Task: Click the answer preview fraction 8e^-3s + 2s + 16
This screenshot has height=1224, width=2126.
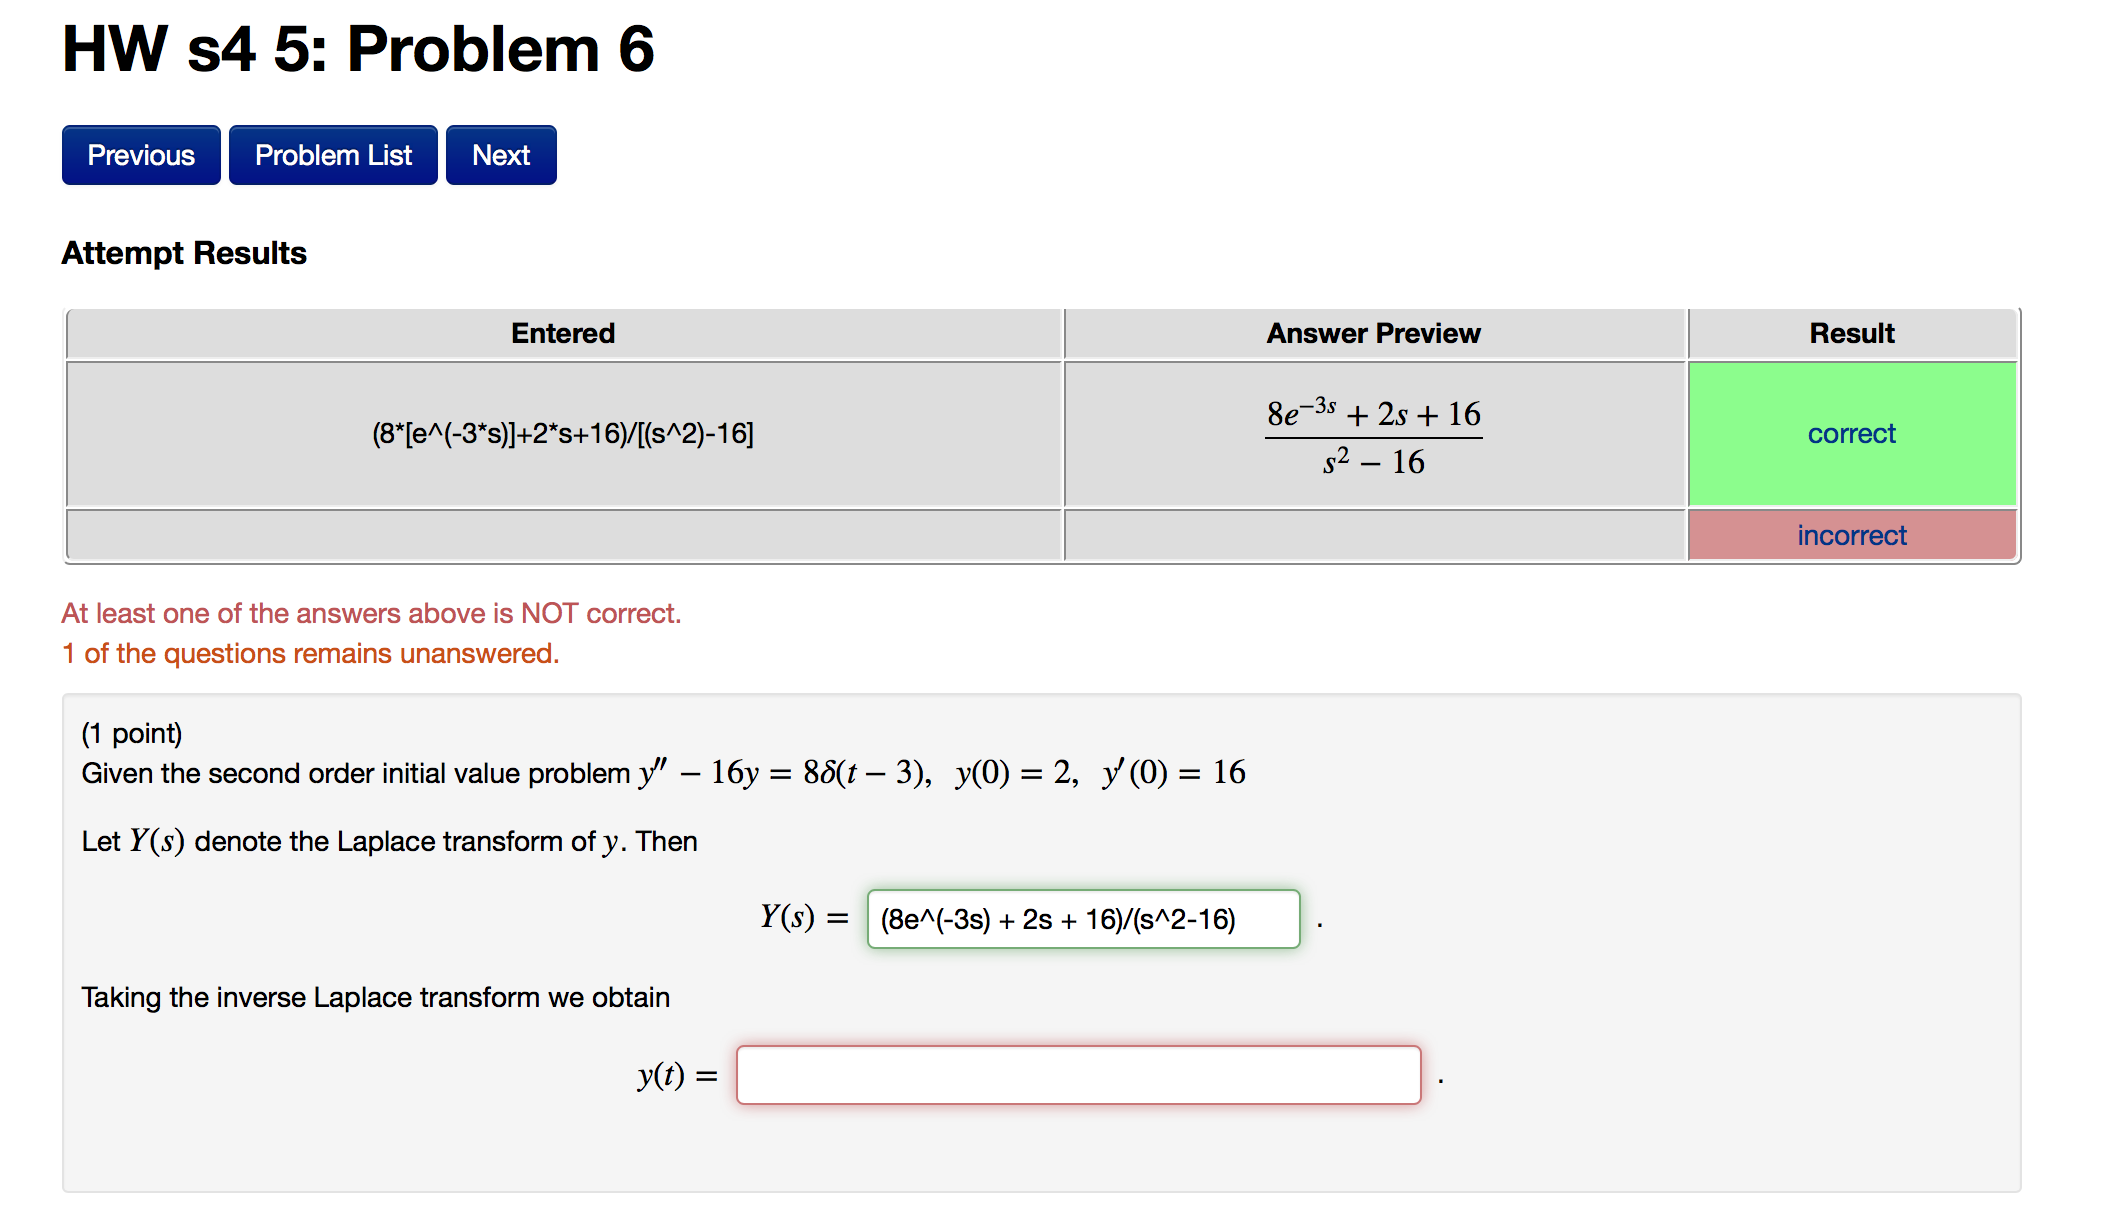Action: 1373,433
